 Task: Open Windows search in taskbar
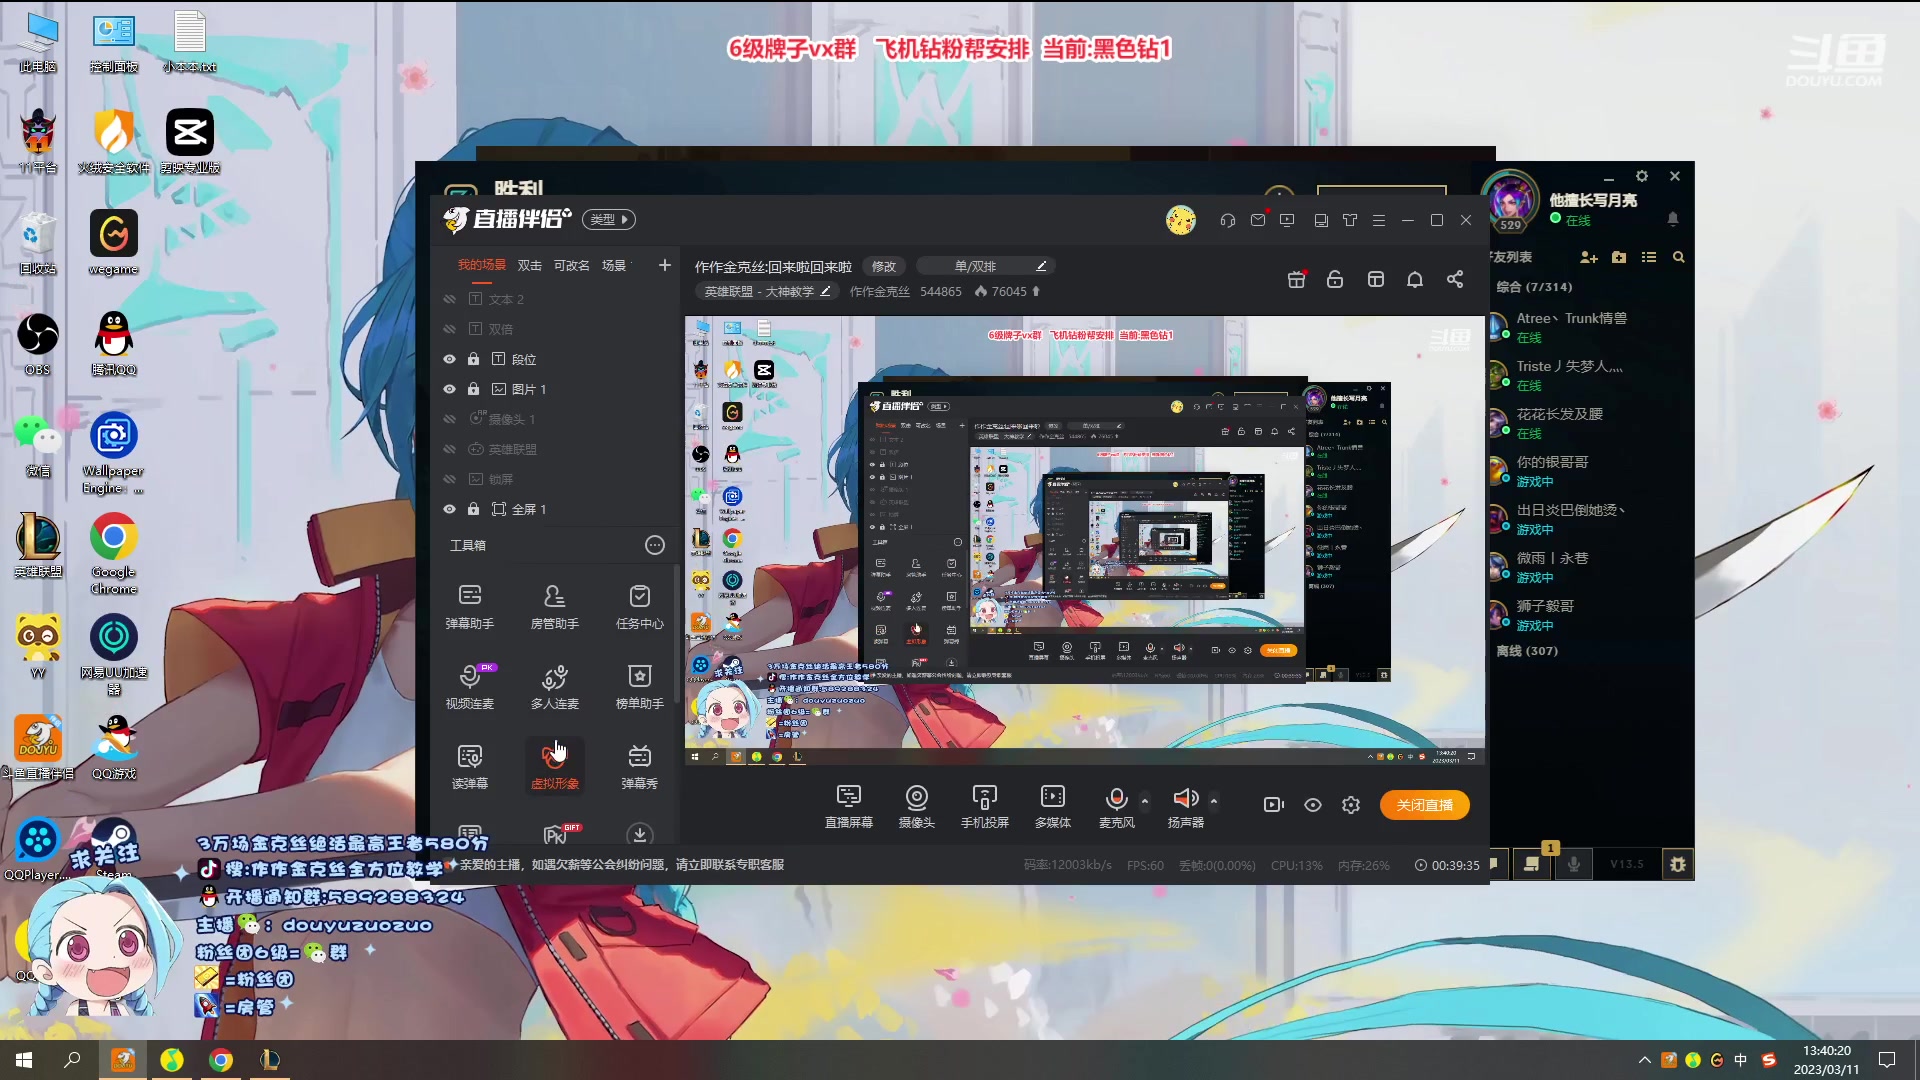tap(72, 1060)
